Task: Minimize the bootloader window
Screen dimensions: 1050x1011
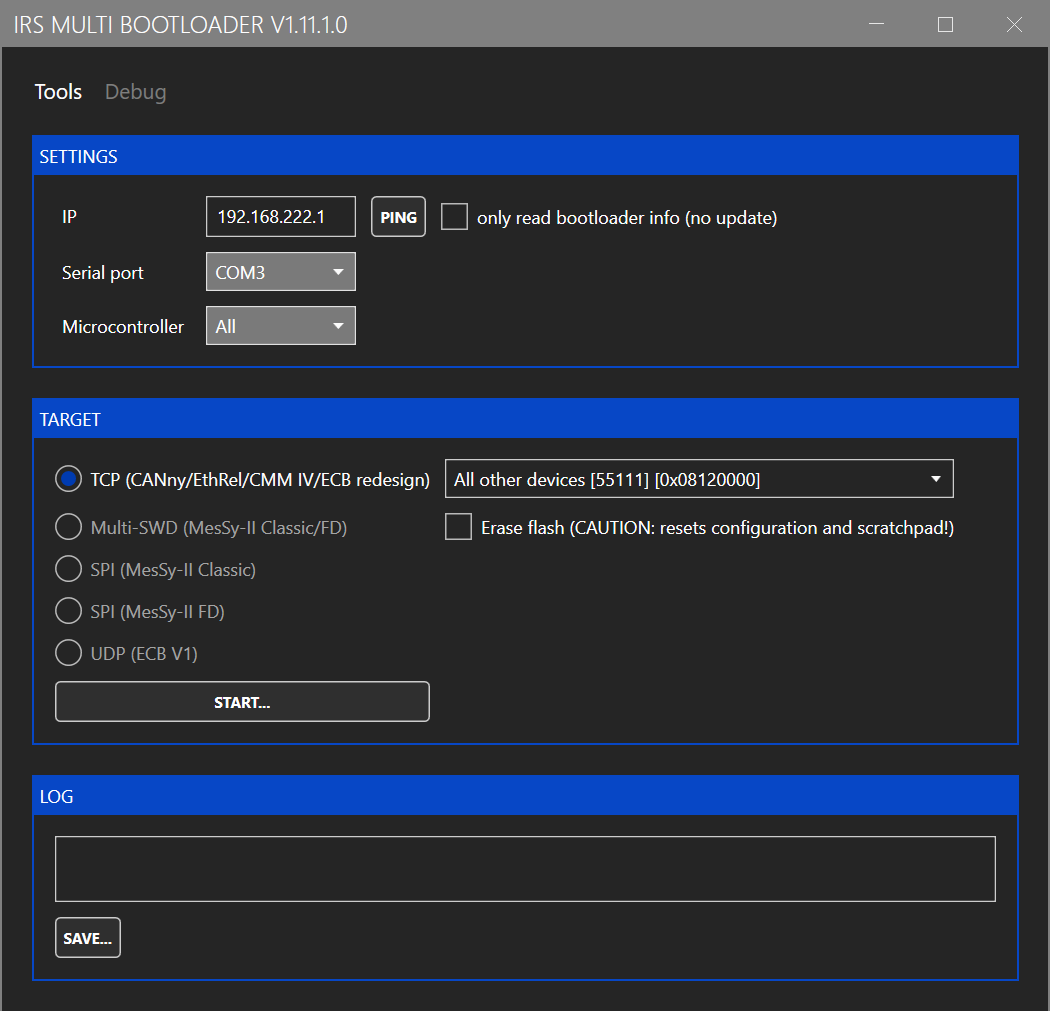Action: pyautogui.click(x=877, y=24)
